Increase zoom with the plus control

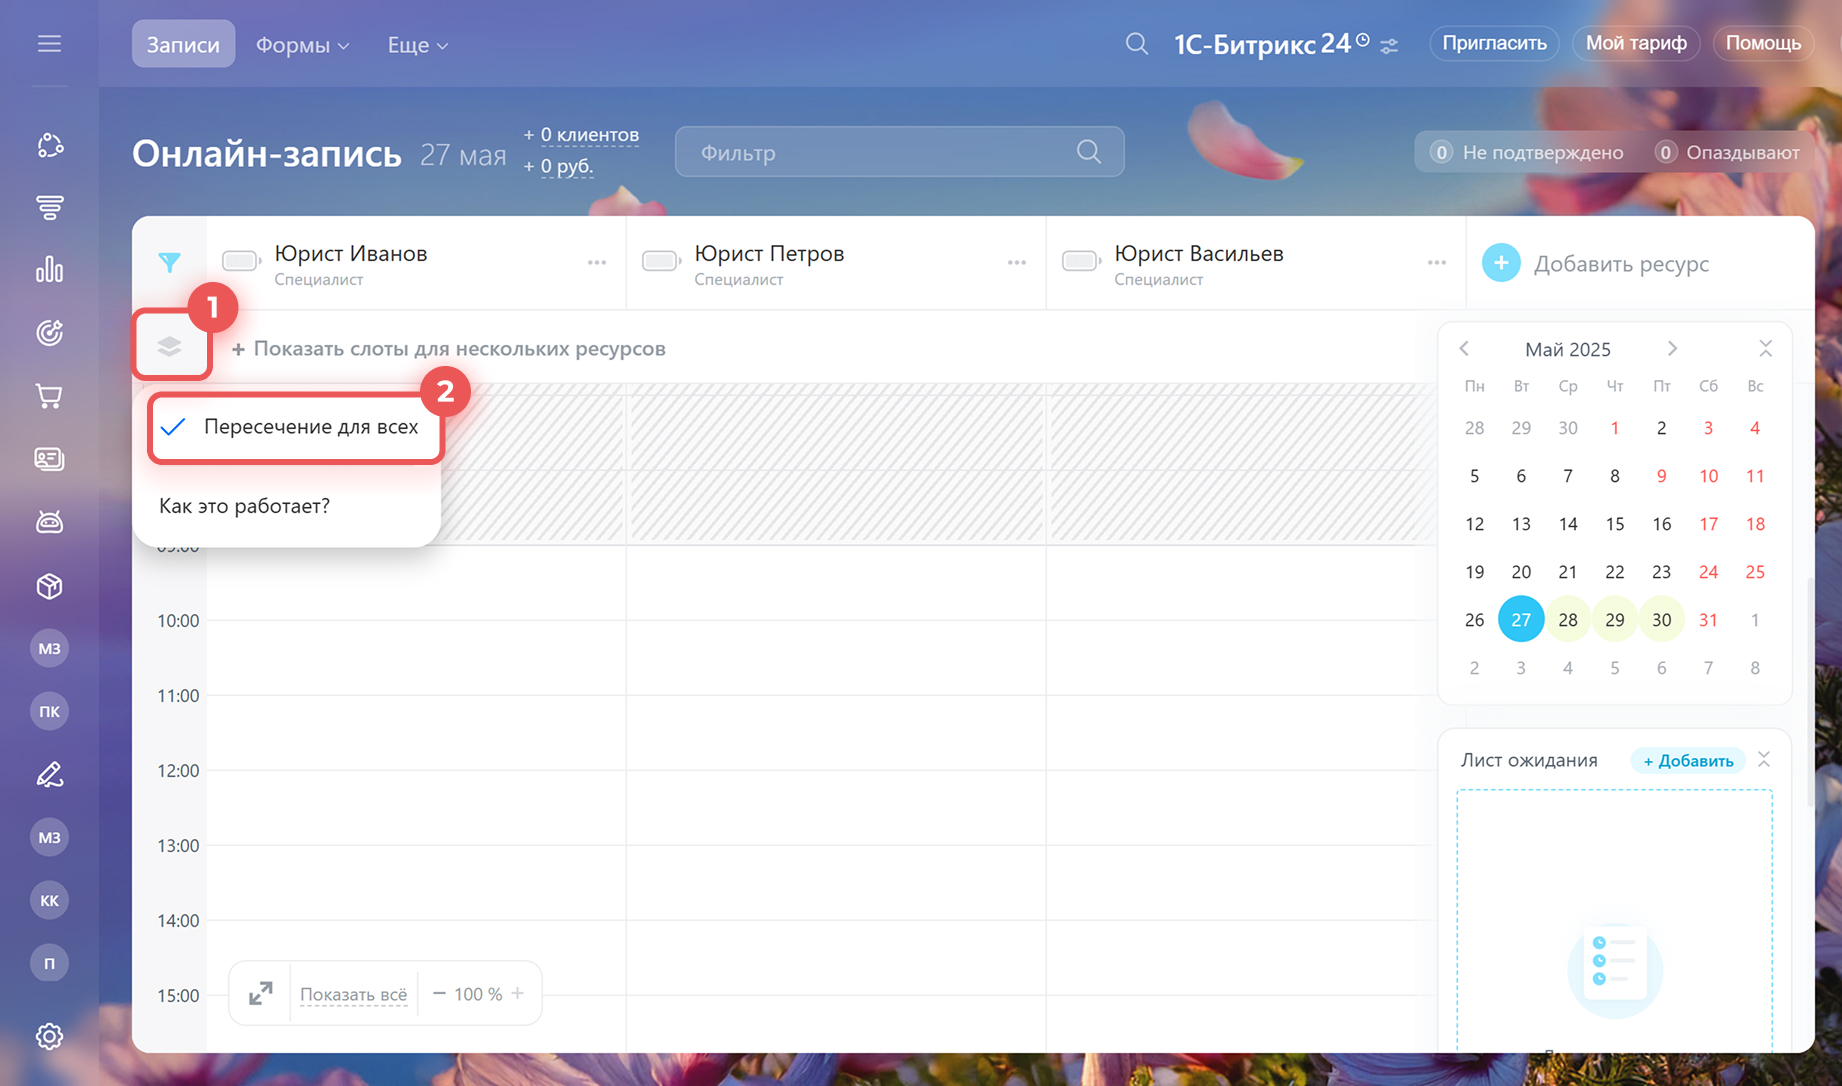tap(518, 993)
